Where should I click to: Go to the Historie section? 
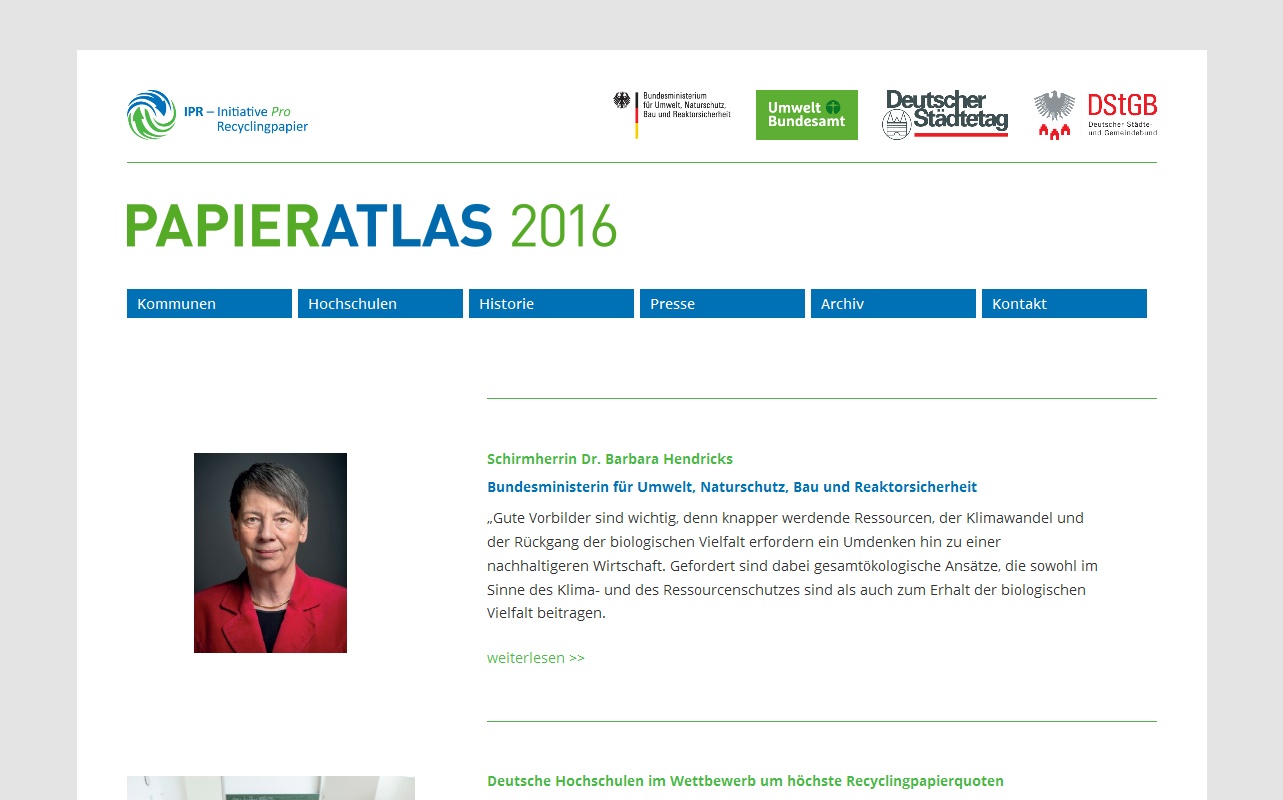(x=551, y=304)
